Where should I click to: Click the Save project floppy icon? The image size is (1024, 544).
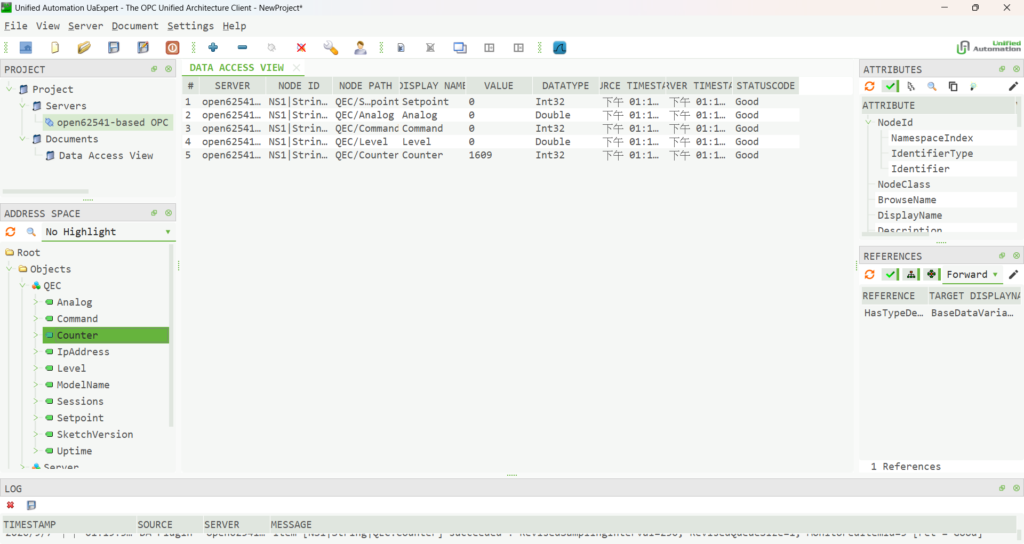point(114,48)
